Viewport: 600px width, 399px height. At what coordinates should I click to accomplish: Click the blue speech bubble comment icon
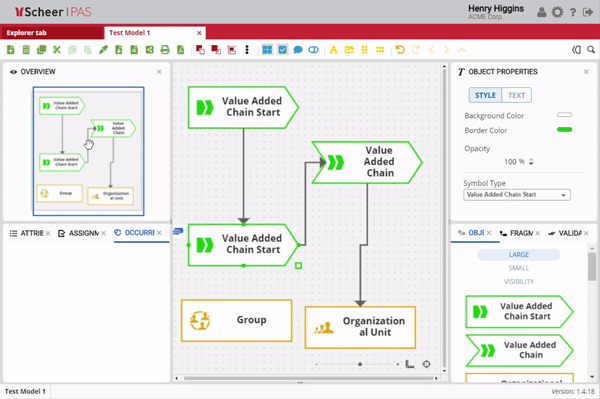298,50
